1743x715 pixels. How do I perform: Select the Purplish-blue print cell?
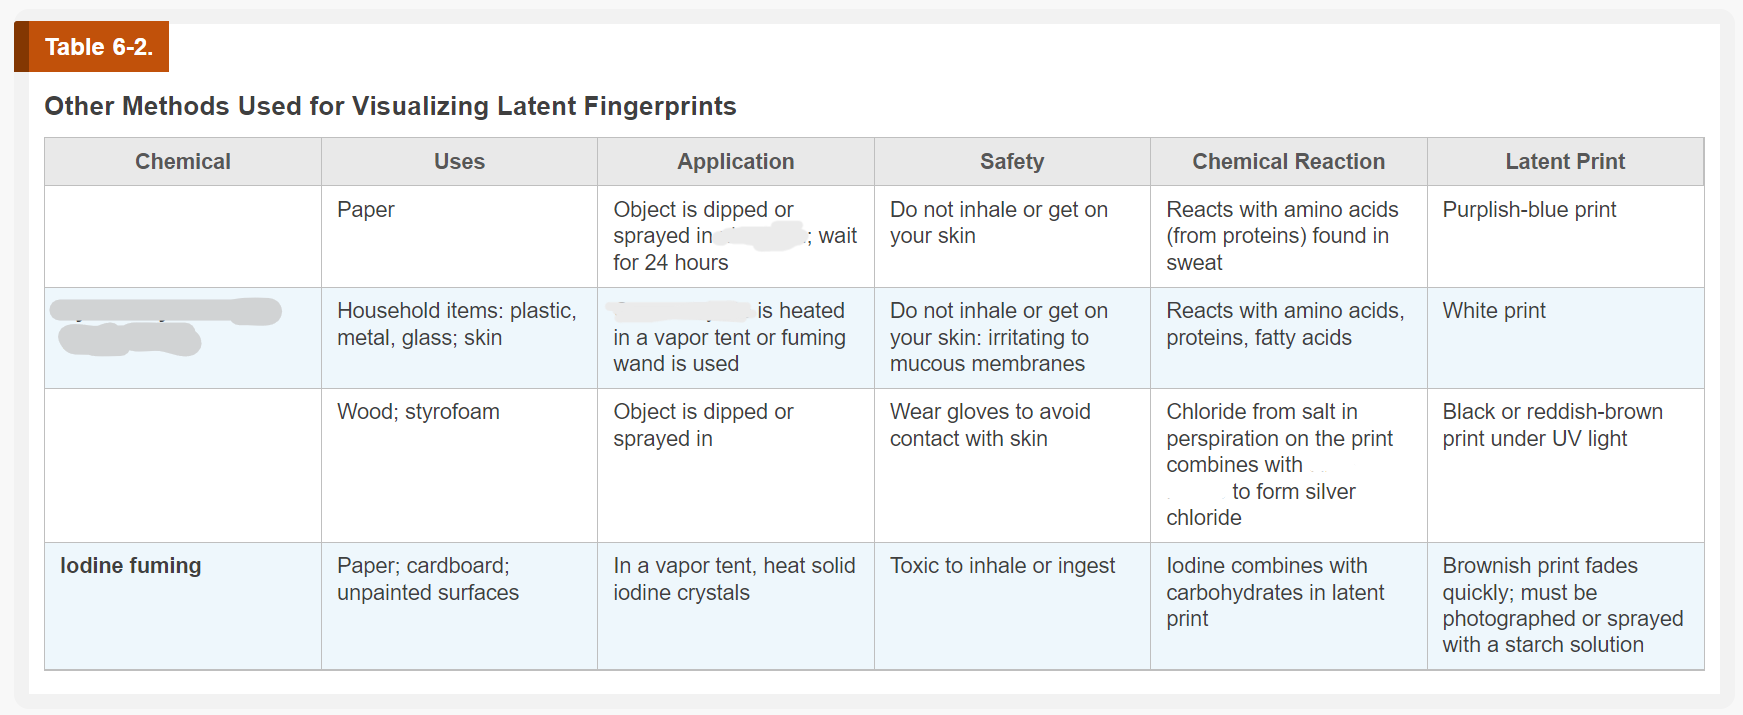pyautogui.click(x=1529, y=210)
